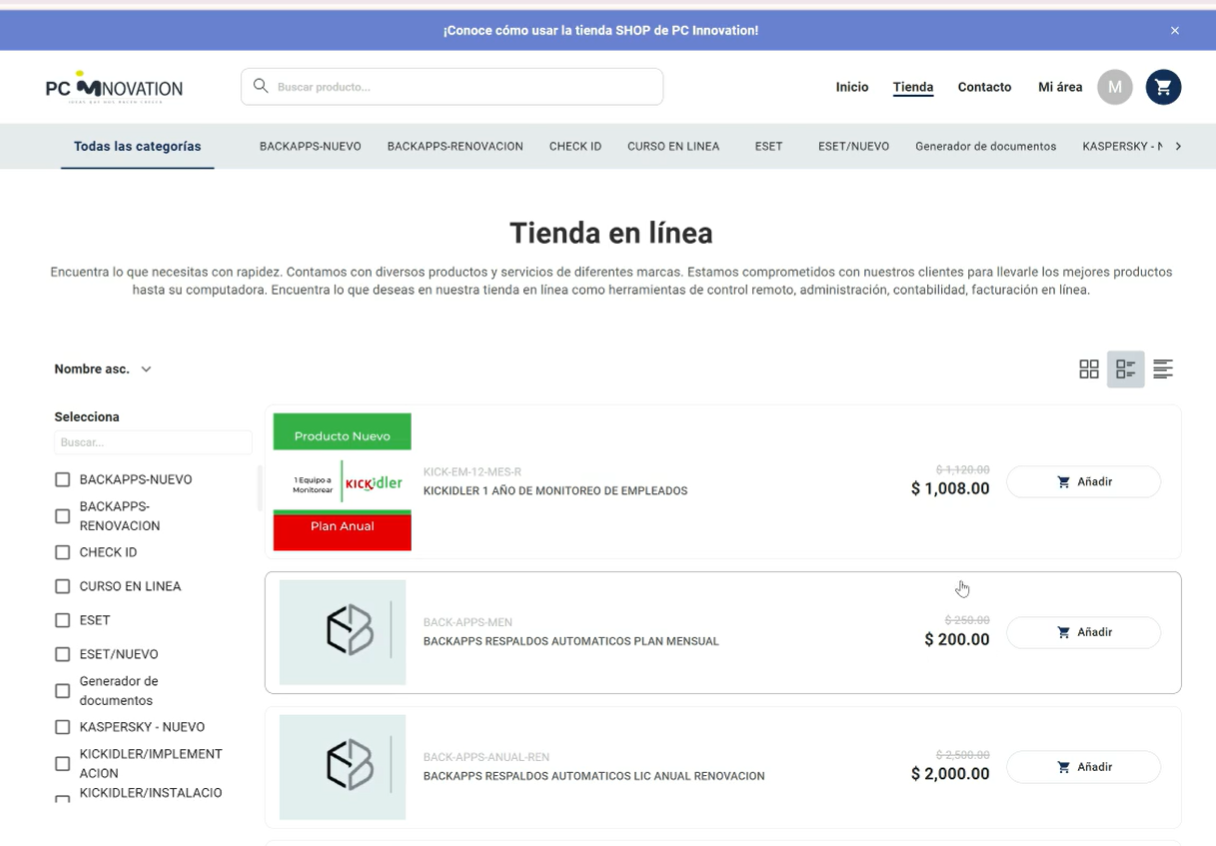1216x846 pixels.
Task: Open the ESET/NUEVO category tab
Action: click(x=853, y=146)
